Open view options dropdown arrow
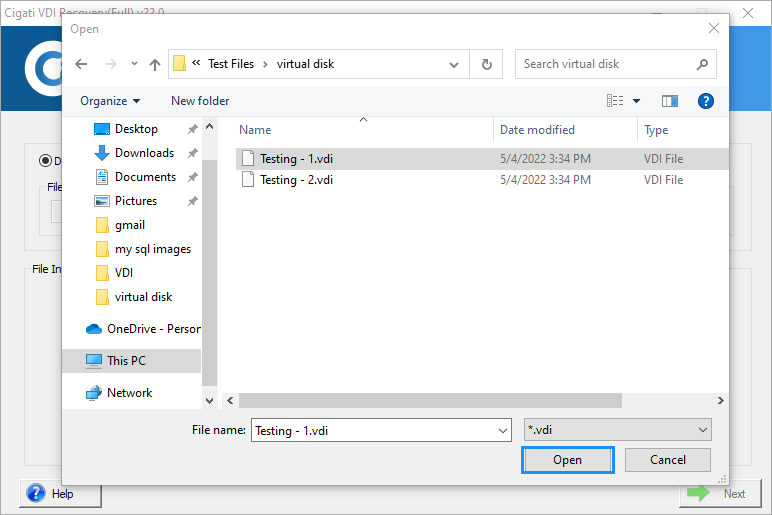 pyautogui.click(x=636, y=101)
